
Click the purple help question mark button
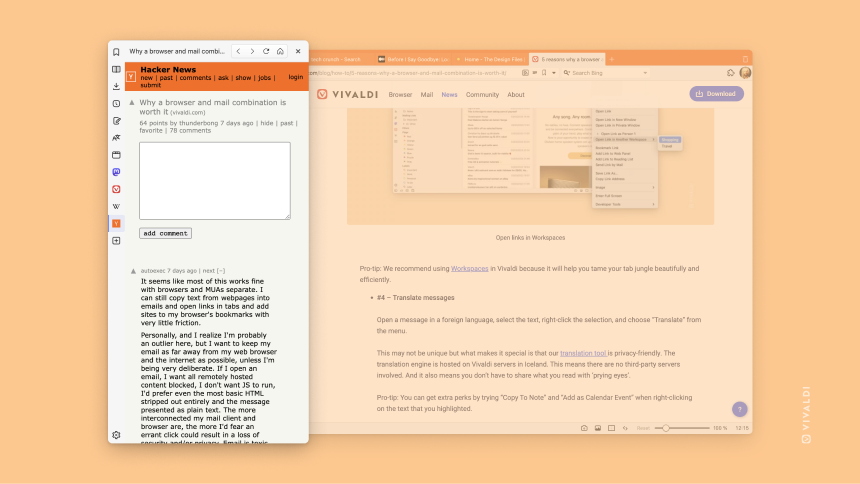pyautogui.click(x=739, y=409)
